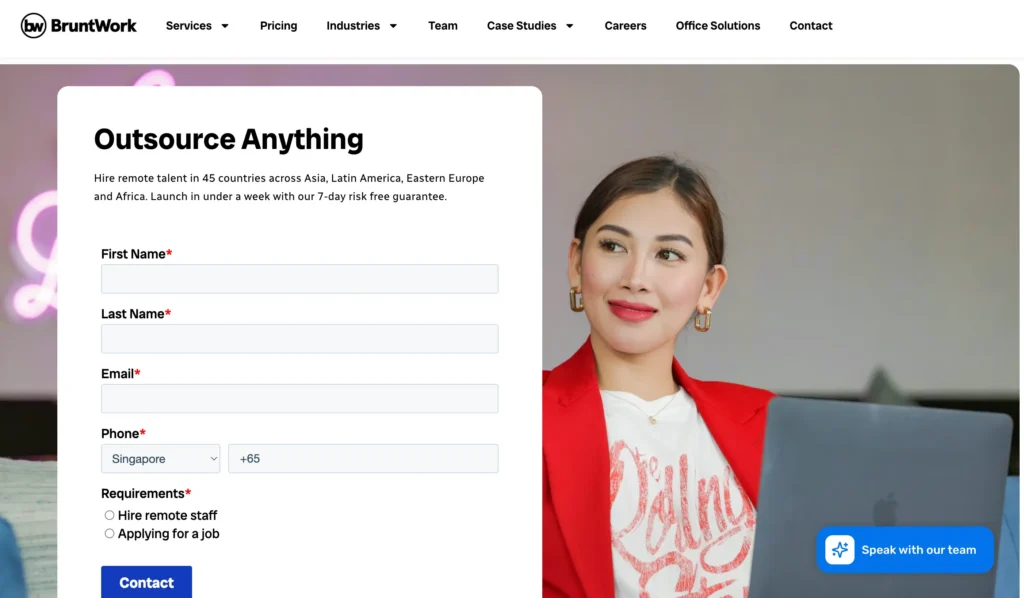Viewport: 1024px width, 598px height.
Task: Expand the Case Studies dropdown arrow
Action: [x=569, y=26]
